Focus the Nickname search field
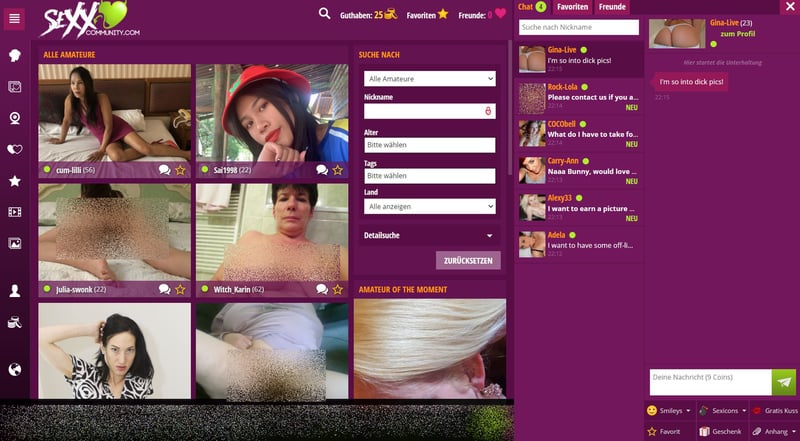The image size is (800, 441). coord(430,111)
